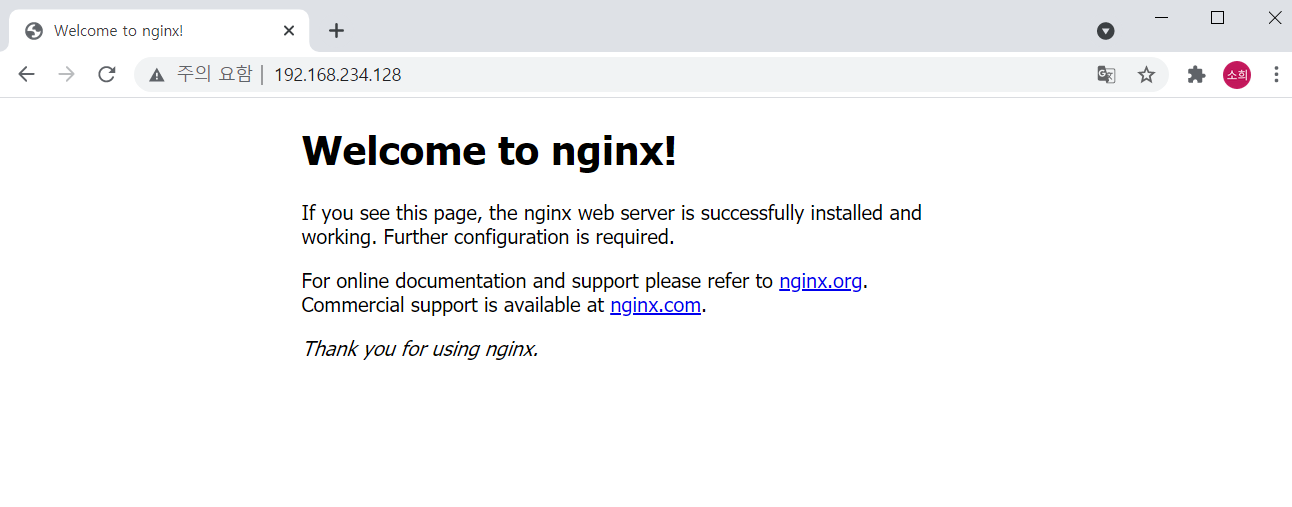Click the globe favicon on the tab
Screen dimensions: 1292x507
click(34, 30)
